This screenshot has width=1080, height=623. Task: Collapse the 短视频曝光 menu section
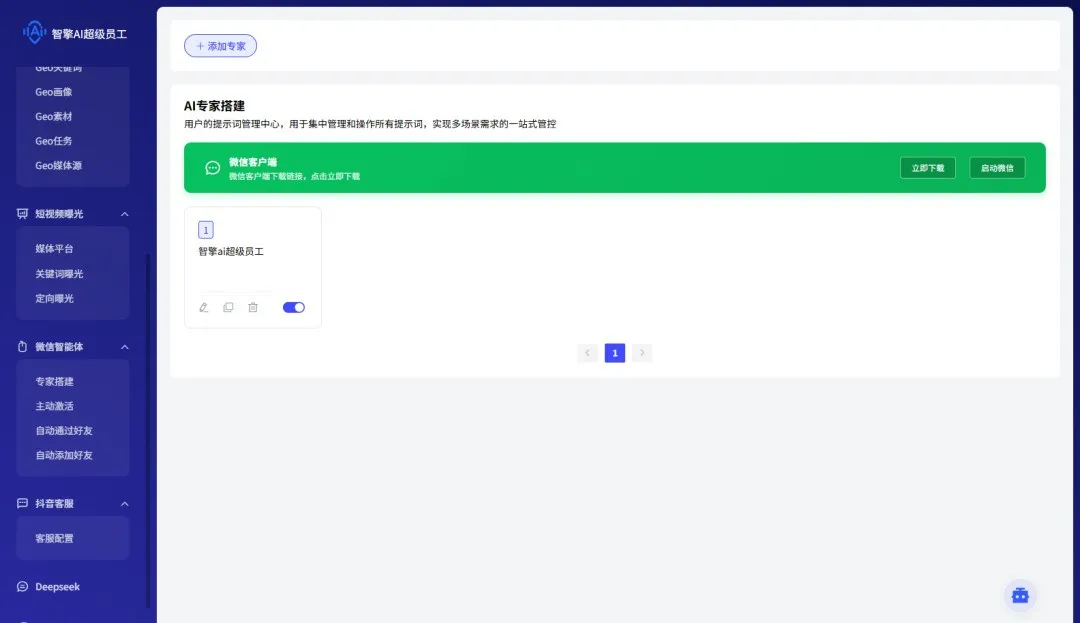pos(125,214)
